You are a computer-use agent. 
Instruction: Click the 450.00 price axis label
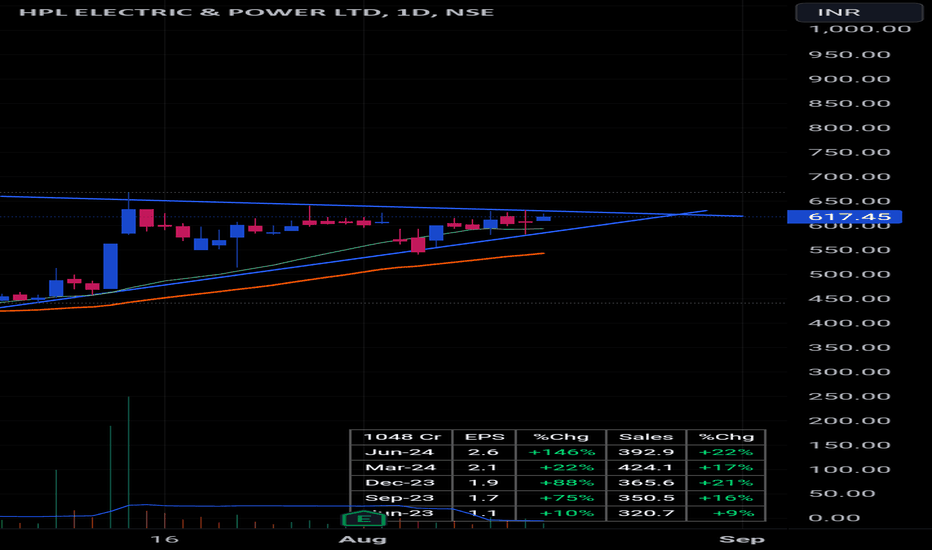pos(849,298)
